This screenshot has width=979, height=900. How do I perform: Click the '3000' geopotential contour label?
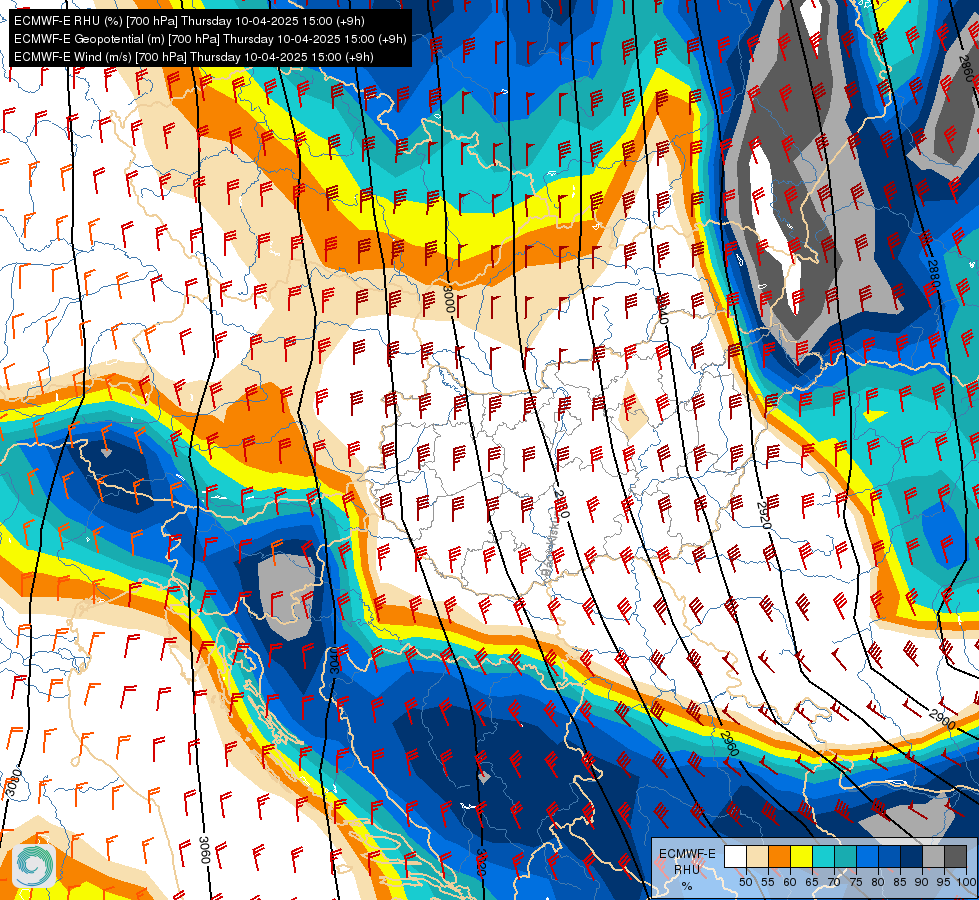tap(448, 298)
